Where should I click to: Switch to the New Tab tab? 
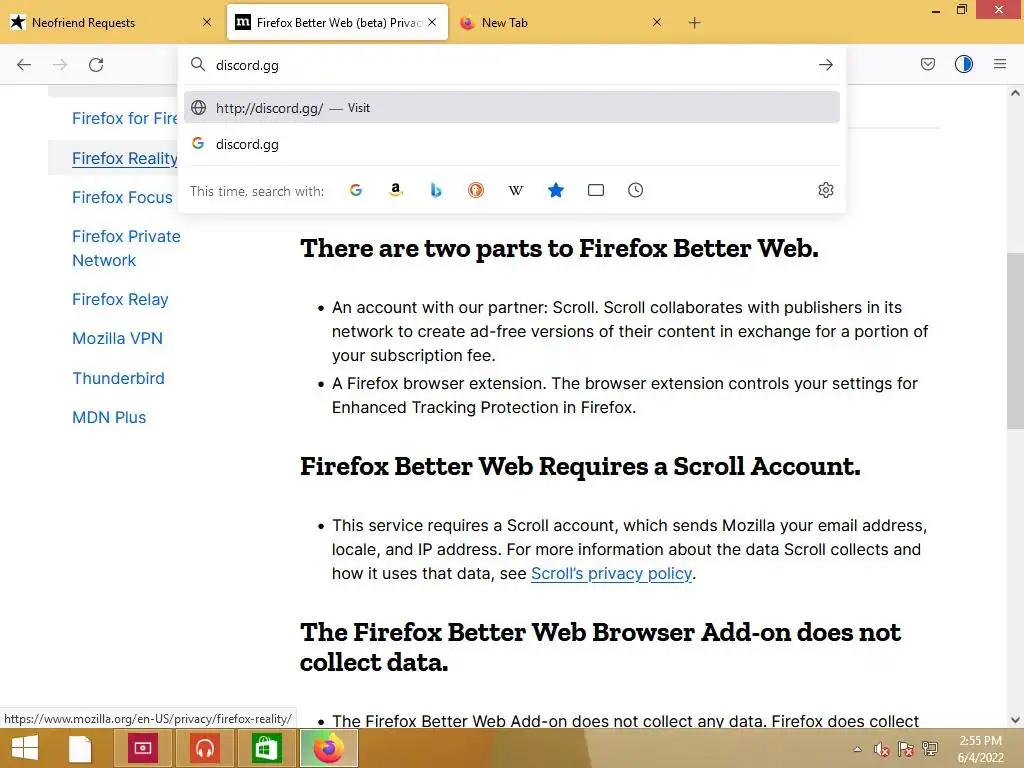[x=562, y=22]
